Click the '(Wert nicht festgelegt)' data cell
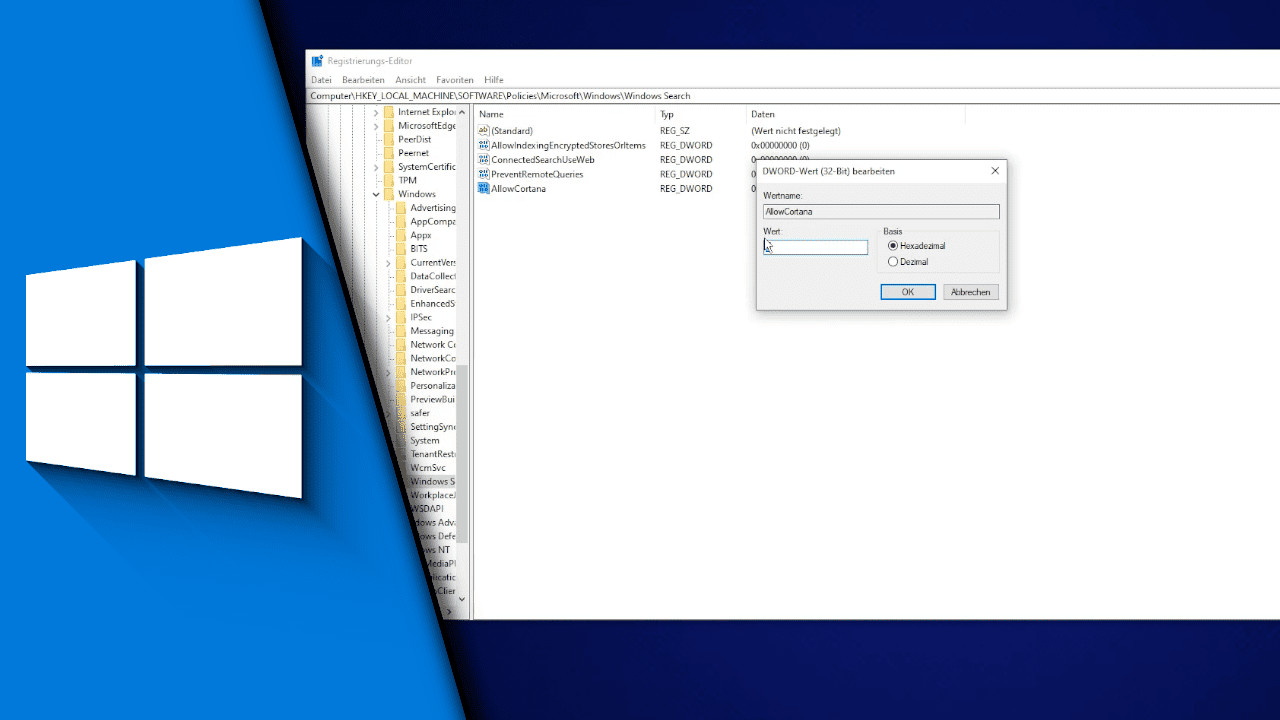The image size is (1280, 720). coord(796,131)
